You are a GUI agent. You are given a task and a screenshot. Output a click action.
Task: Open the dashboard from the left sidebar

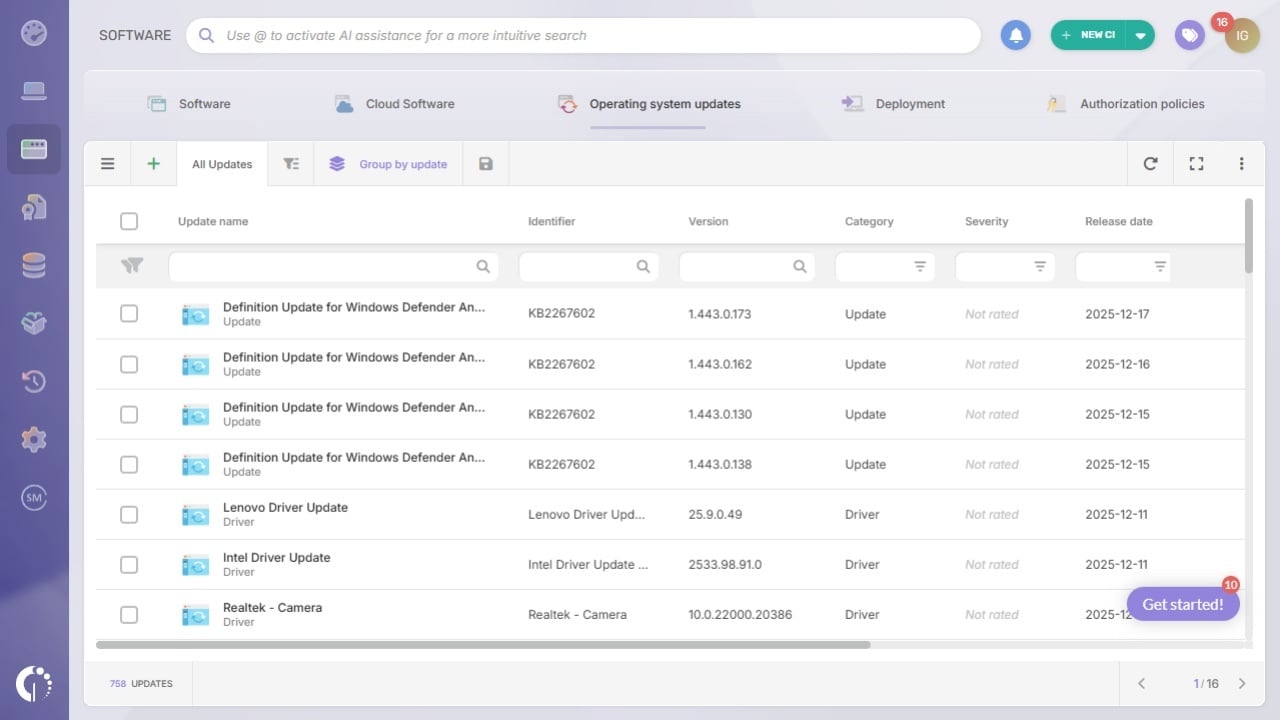(34, 32)
